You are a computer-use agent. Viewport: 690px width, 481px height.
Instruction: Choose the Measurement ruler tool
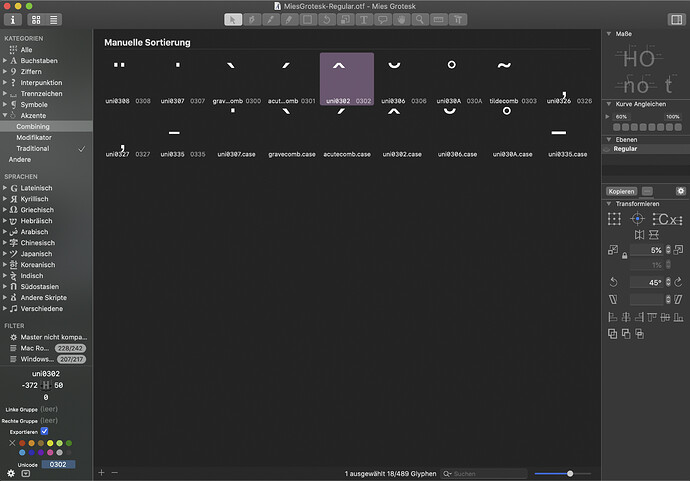pyautogui.click(x=439, y=19)
